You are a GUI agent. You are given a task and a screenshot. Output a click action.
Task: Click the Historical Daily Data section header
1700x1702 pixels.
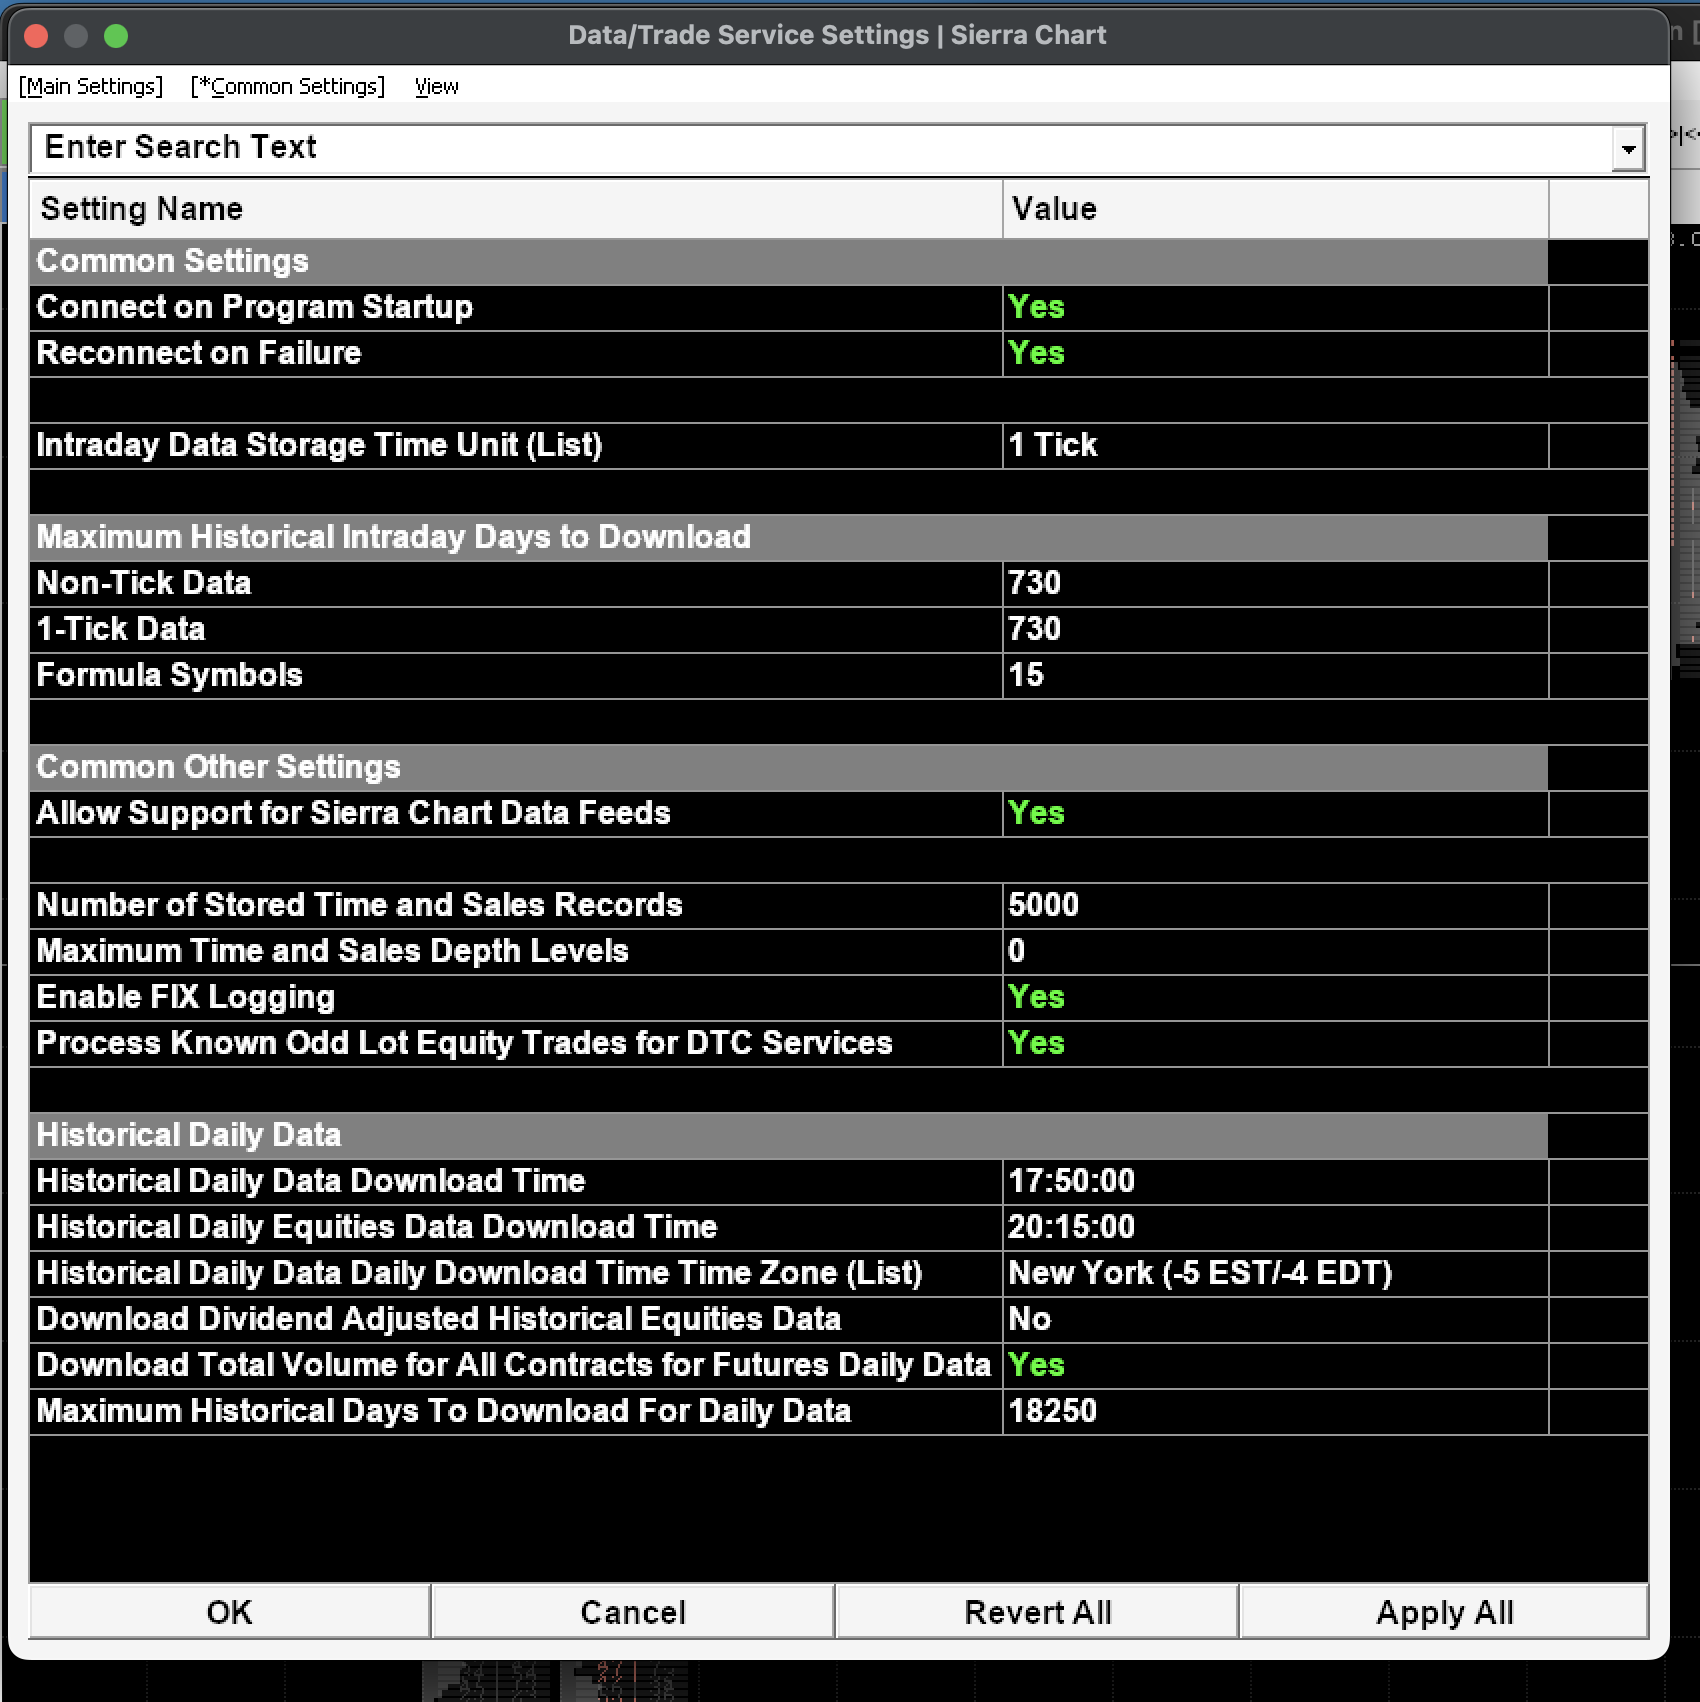(789, 1136)
